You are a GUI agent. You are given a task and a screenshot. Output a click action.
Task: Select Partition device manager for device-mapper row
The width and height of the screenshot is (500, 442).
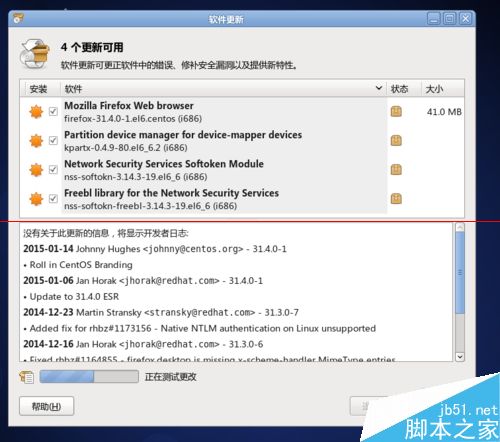[x=242, y=141]
